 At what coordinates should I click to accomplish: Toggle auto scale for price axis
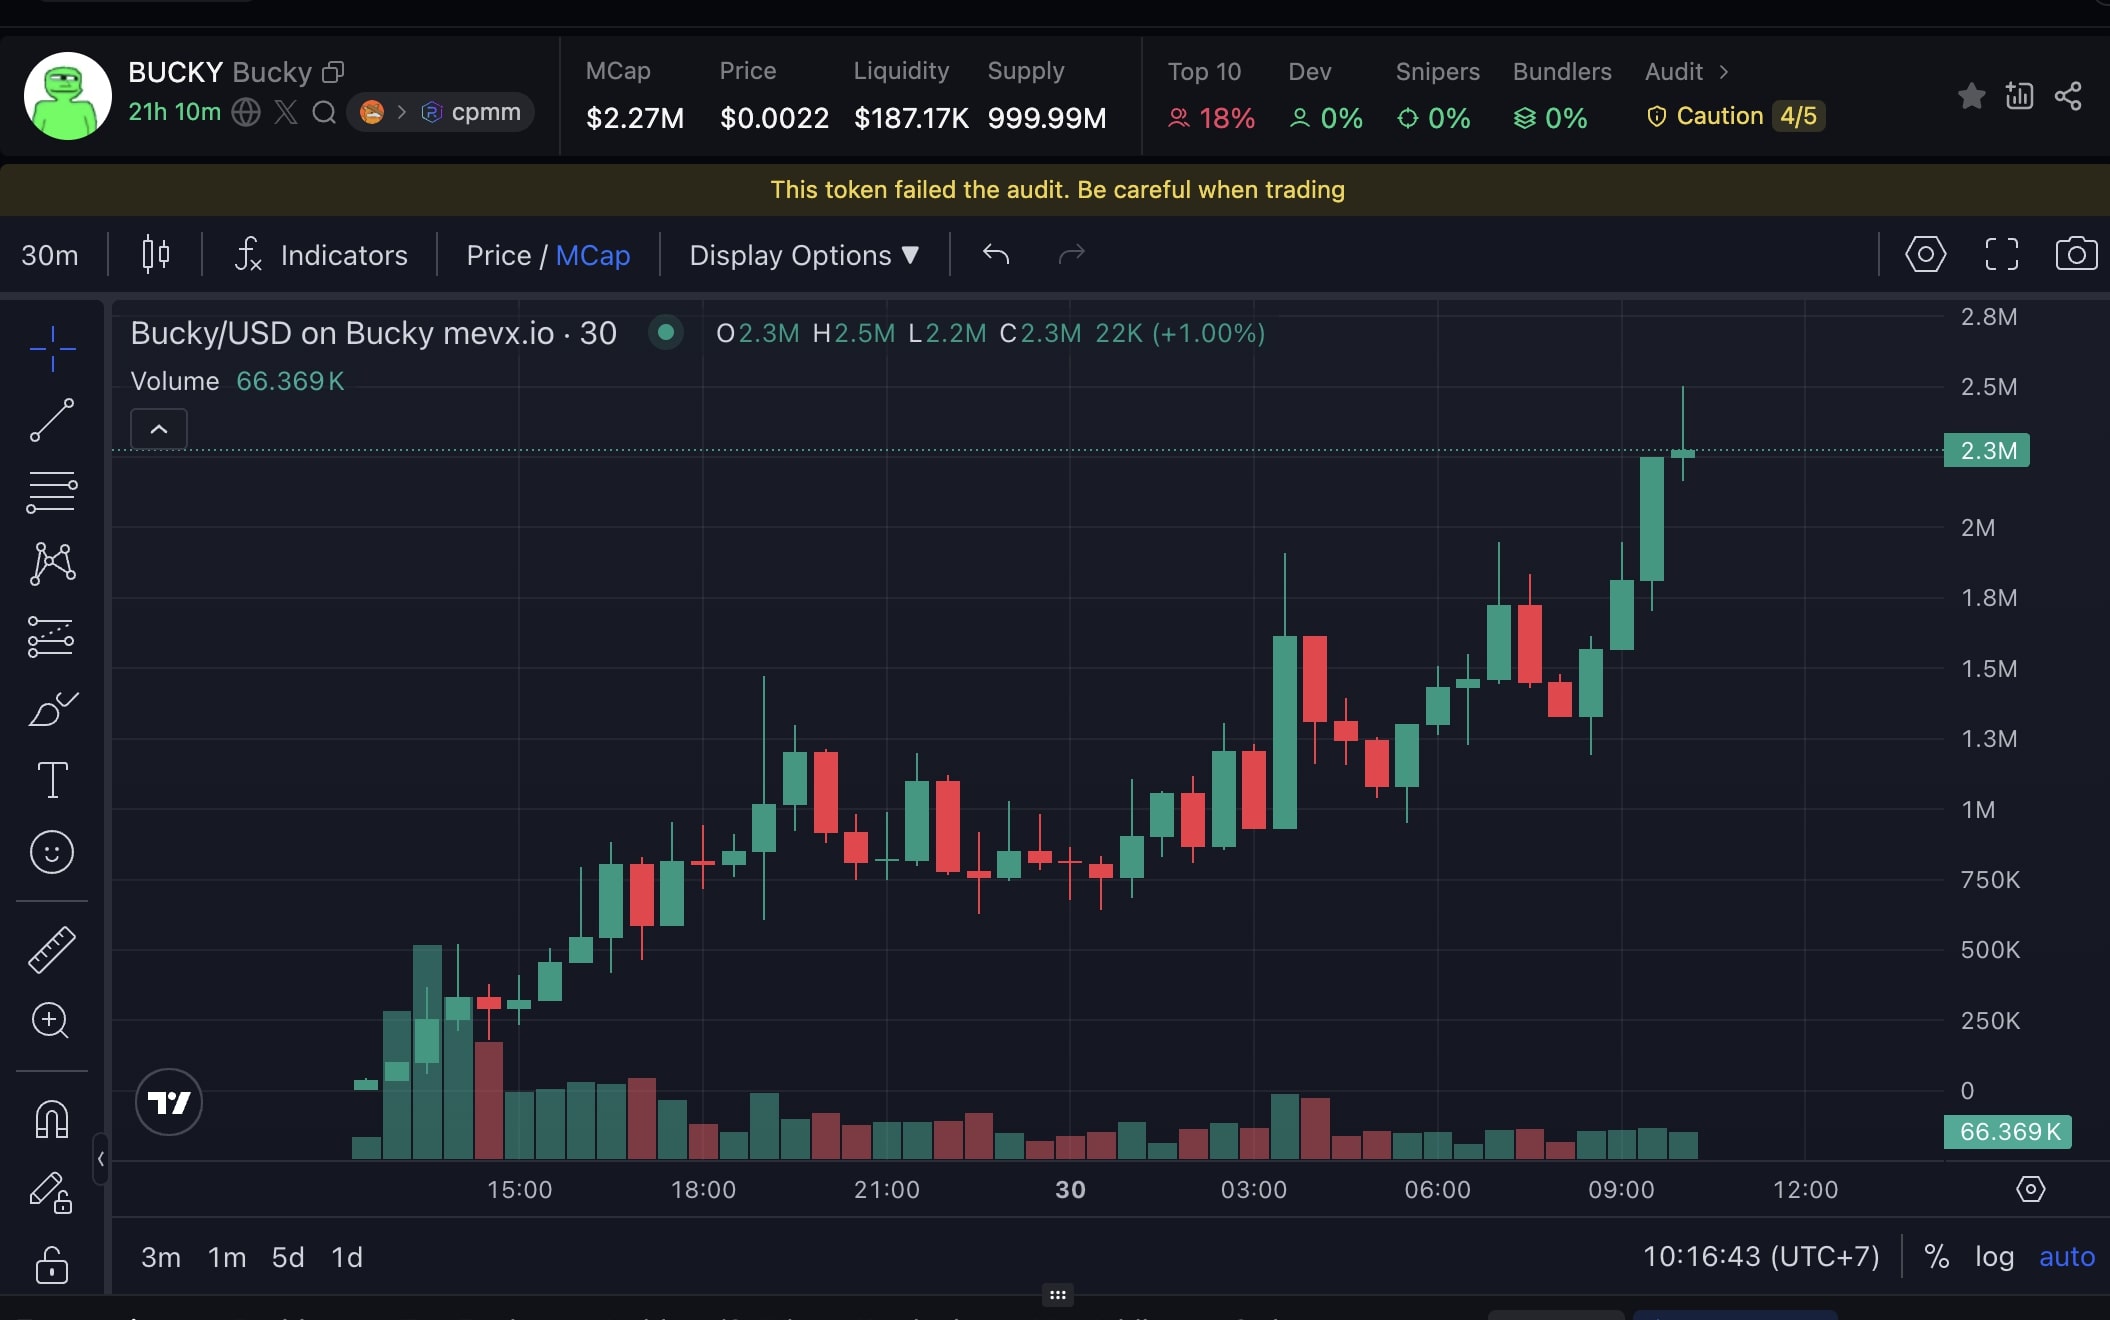coord(2067,1256)
